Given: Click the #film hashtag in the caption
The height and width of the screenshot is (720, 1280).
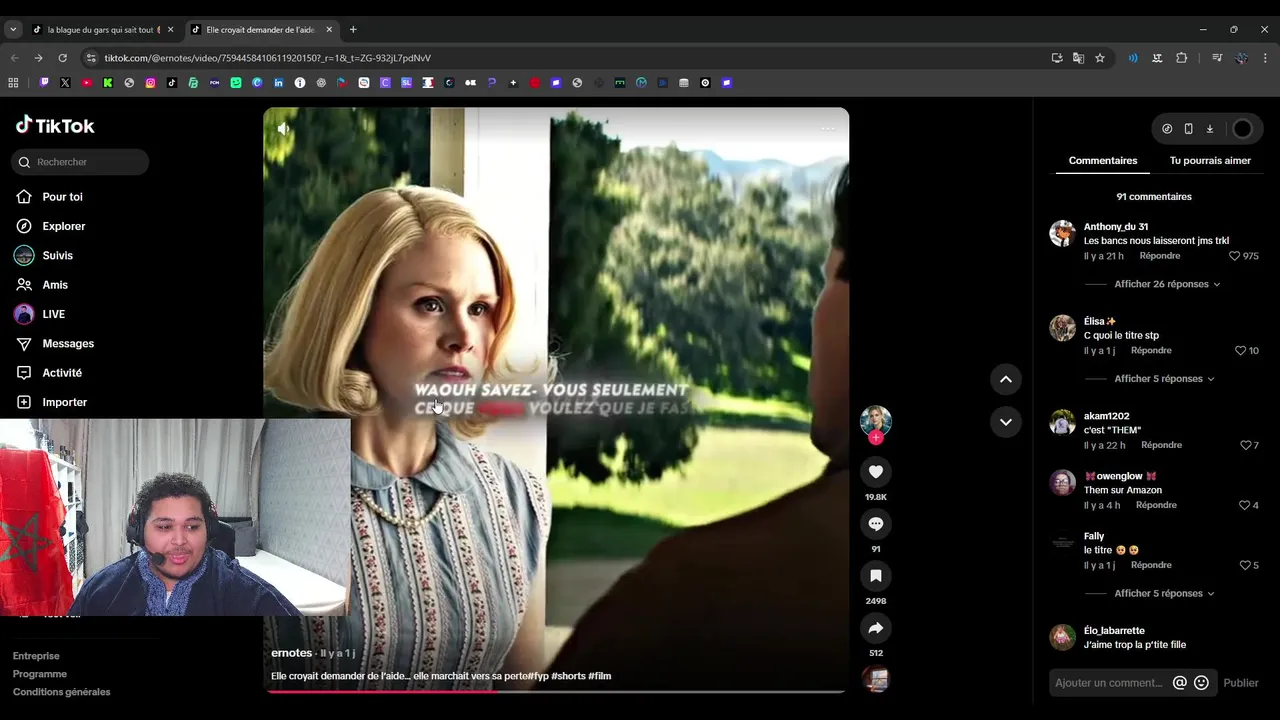Looking at the screenshot, I should point(599,676).
